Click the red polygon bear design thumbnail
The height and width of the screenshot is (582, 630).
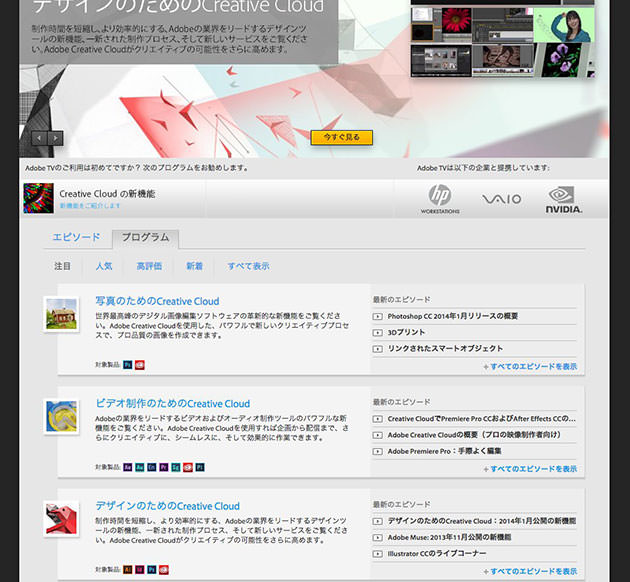point(61,519)
